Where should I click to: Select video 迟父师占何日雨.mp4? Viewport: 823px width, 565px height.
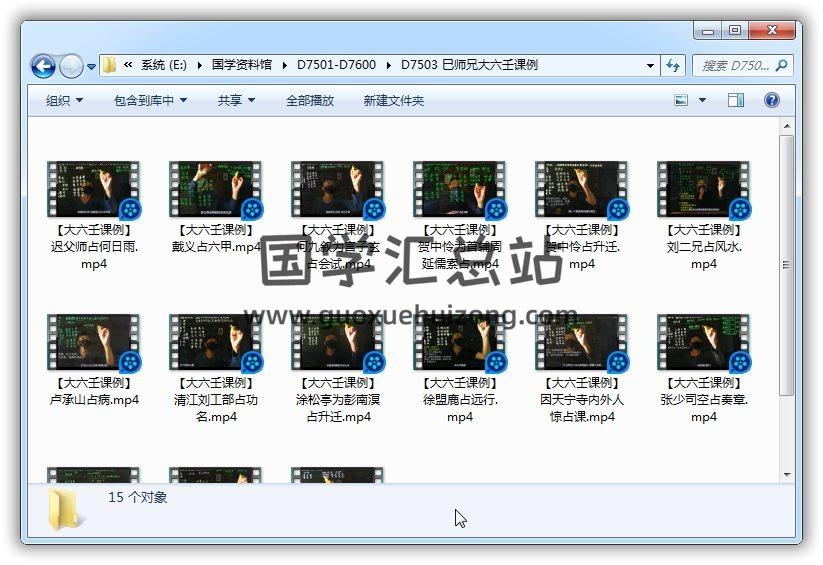94,215
